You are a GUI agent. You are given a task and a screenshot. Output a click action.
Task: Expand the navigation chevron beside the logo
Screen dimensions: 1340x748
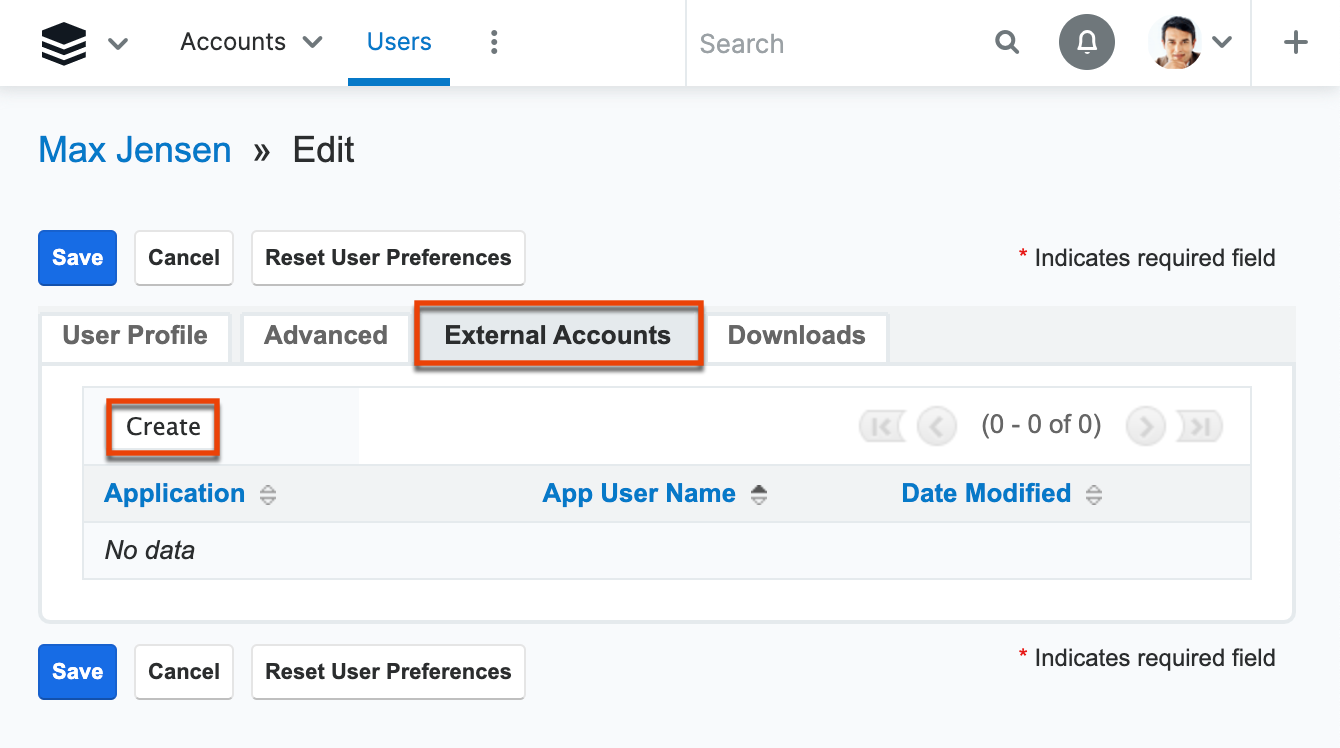[x=117, y=44]
